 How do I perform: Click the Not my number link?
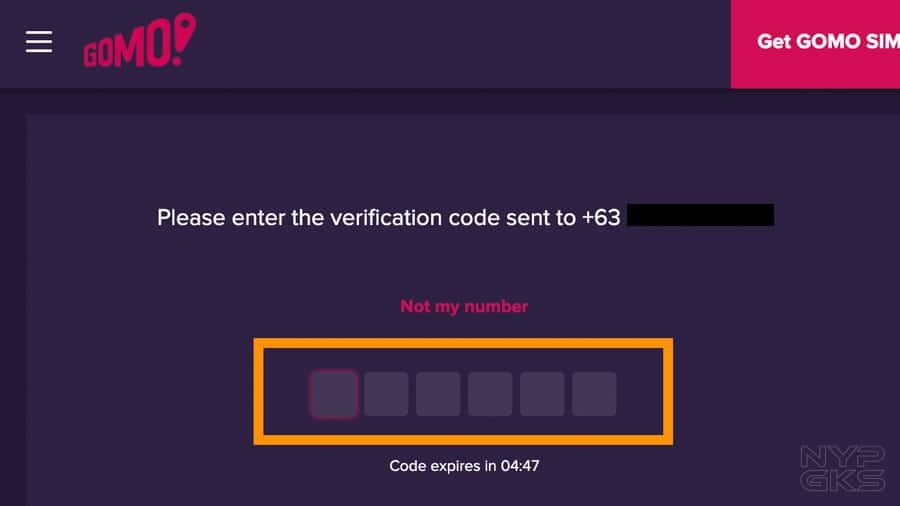[x=464, y=306]
